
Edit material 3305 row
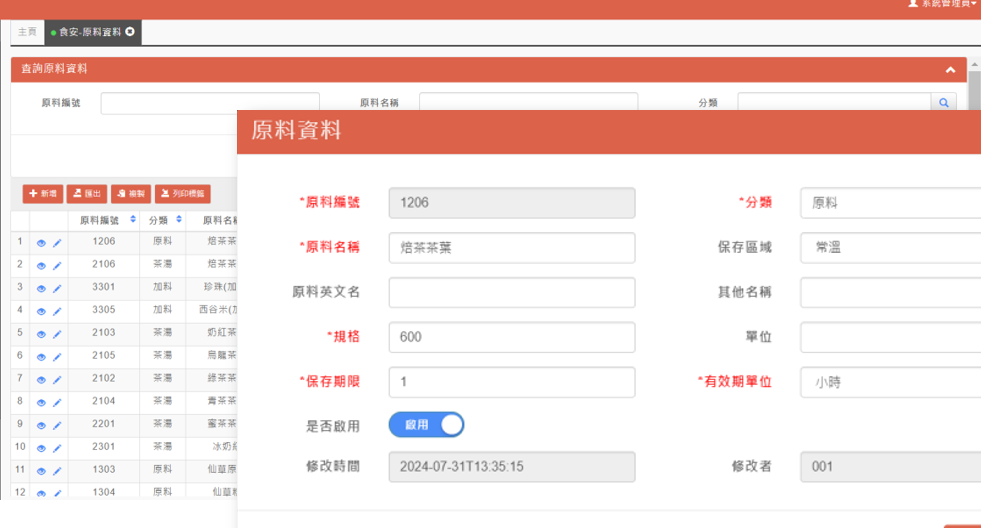(57, 312)
